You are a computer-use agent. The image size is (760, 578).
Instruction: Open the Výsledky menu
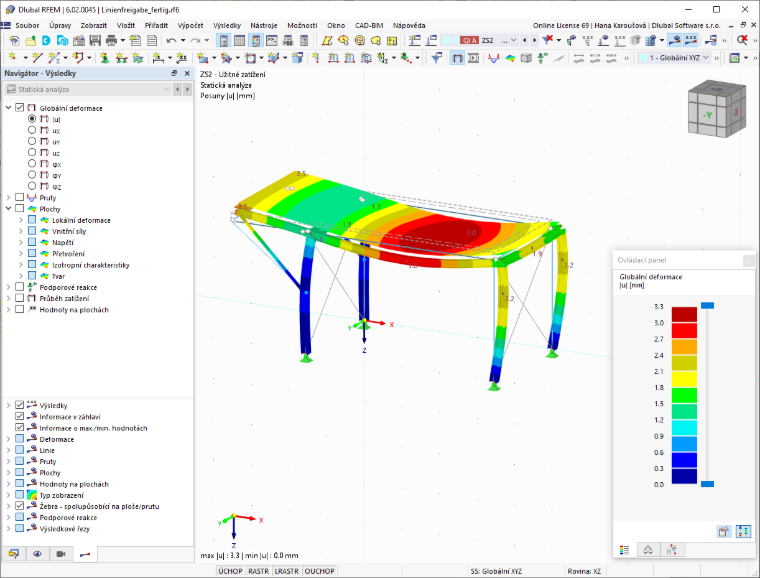point(227,25)
